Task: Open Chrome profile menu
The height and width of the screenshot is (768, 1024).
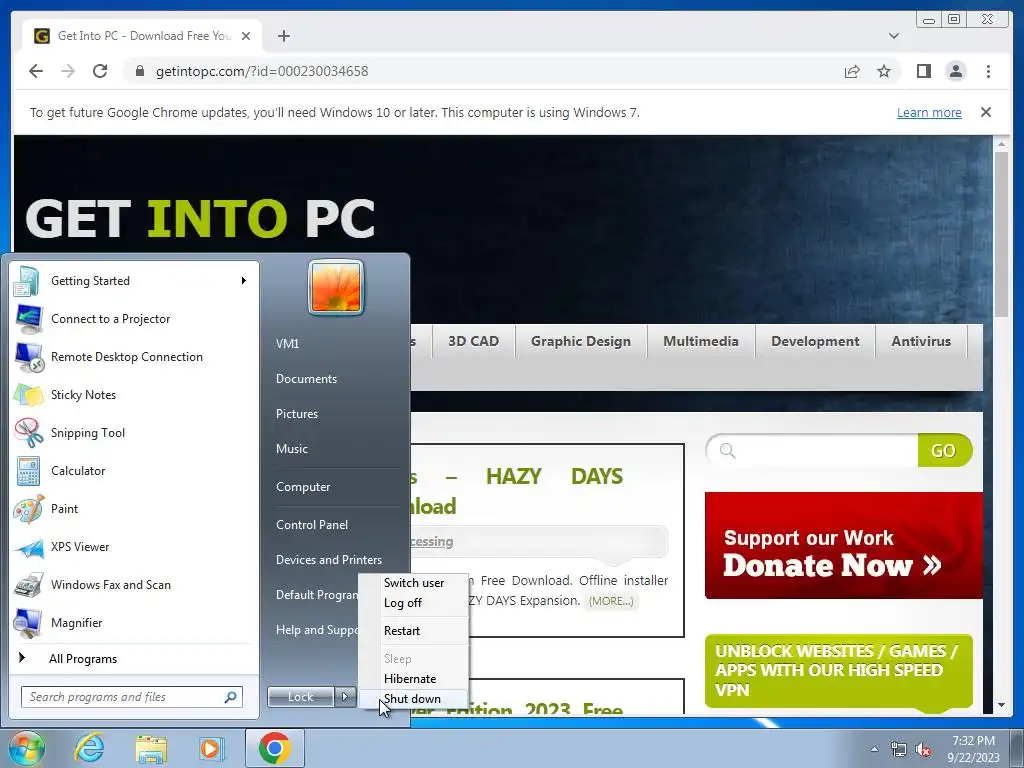Action: (955, 71)
